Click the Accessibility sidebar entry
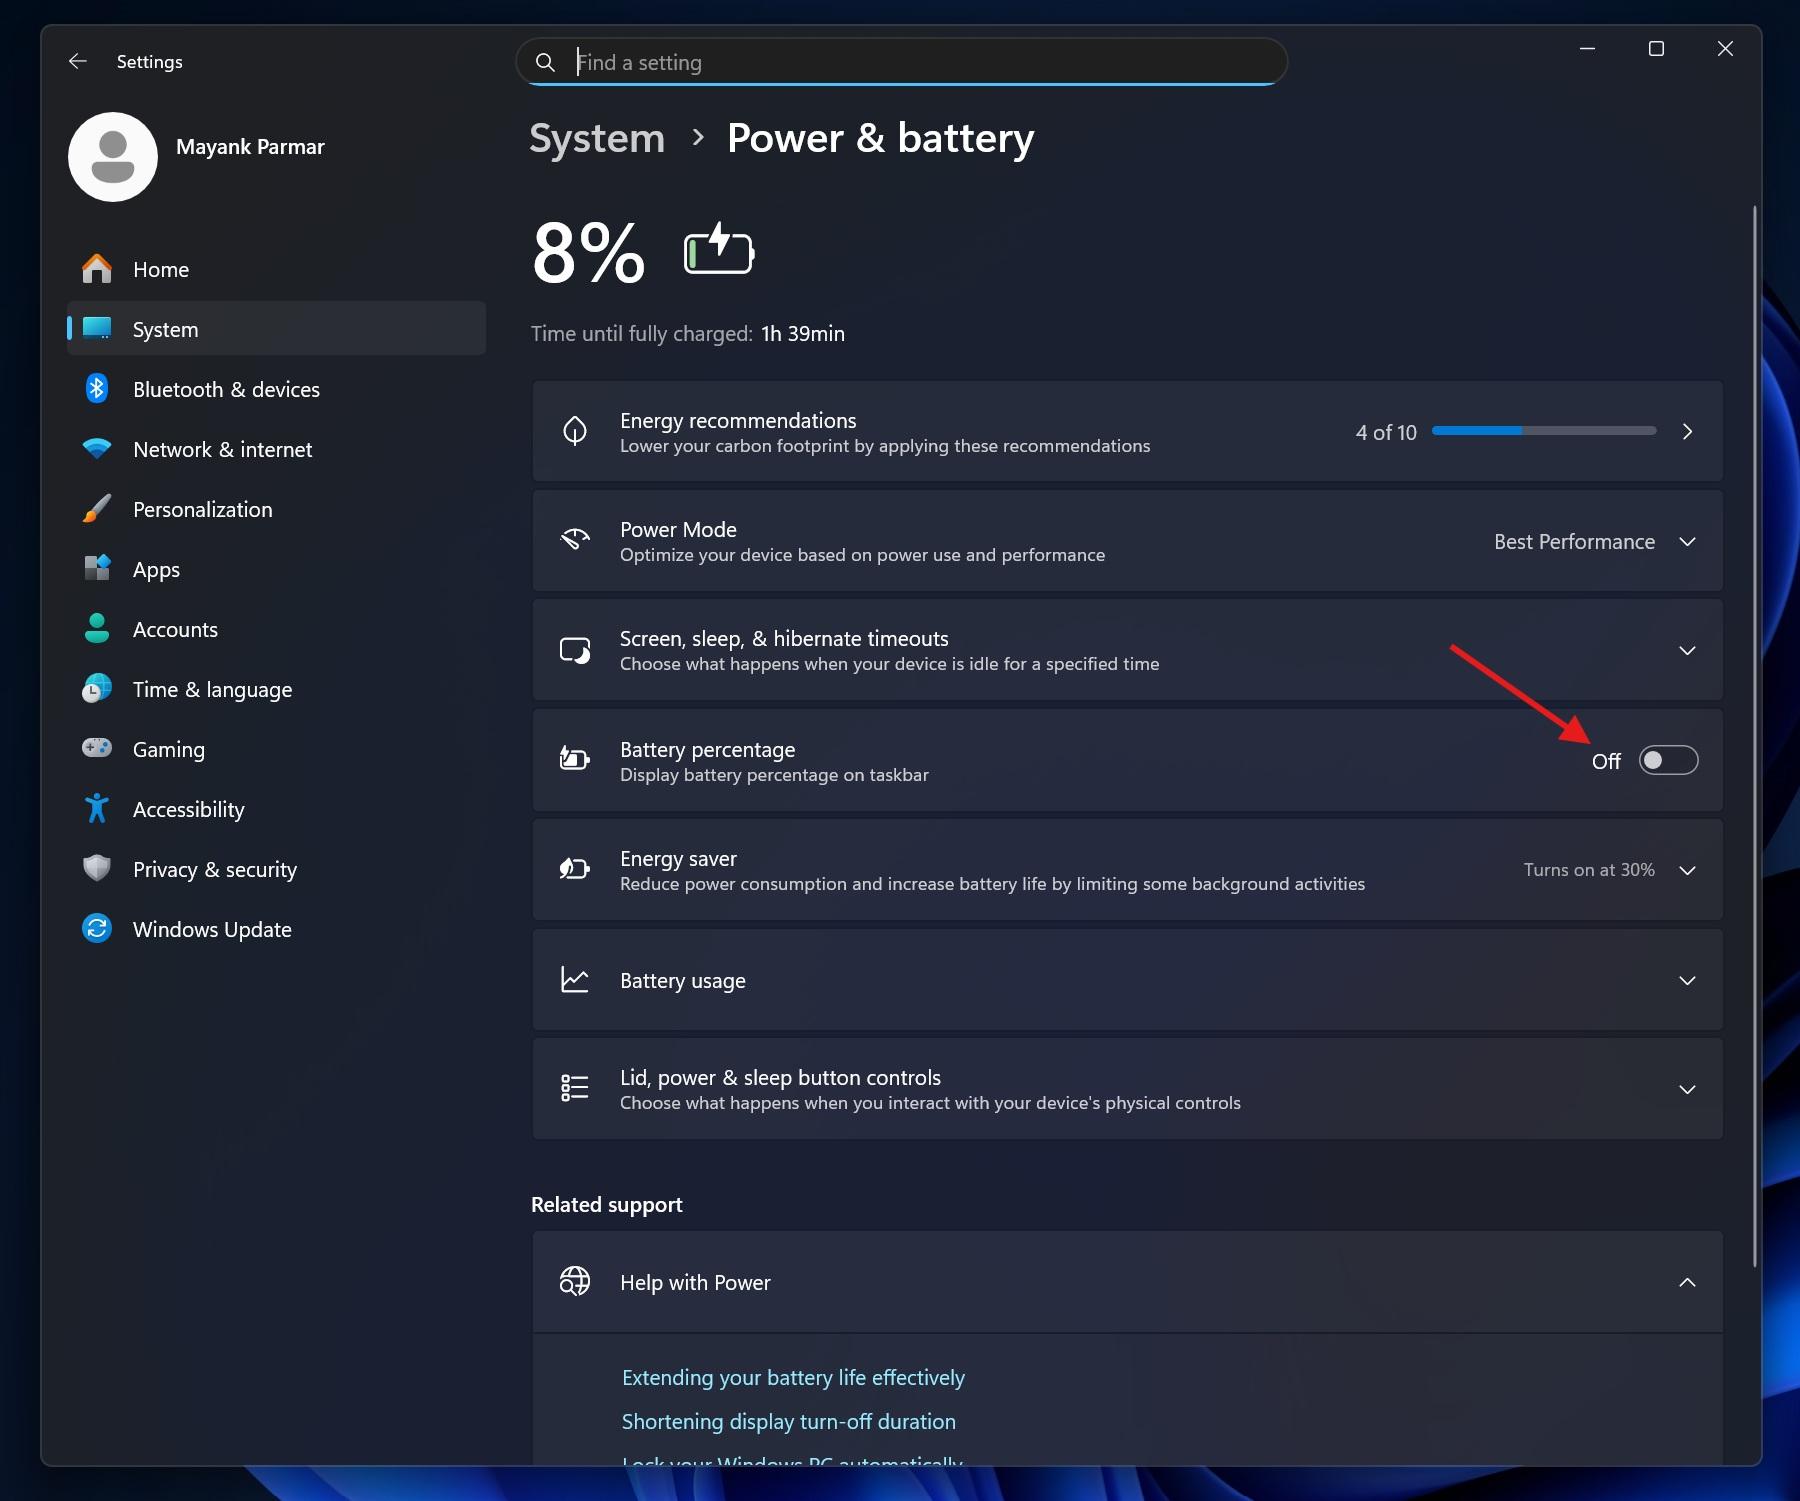This screenshot has height=1501, width=1800. click(188, 808)
